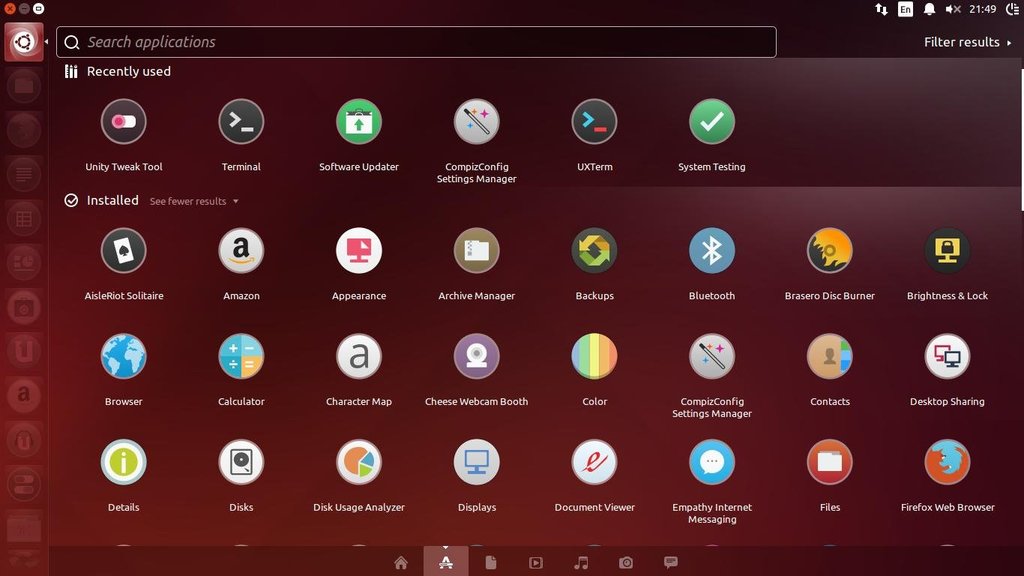The width and height of the screenshot is (1024, 576).
Task: Select the Applications lens tab
Action: point(446,562)
